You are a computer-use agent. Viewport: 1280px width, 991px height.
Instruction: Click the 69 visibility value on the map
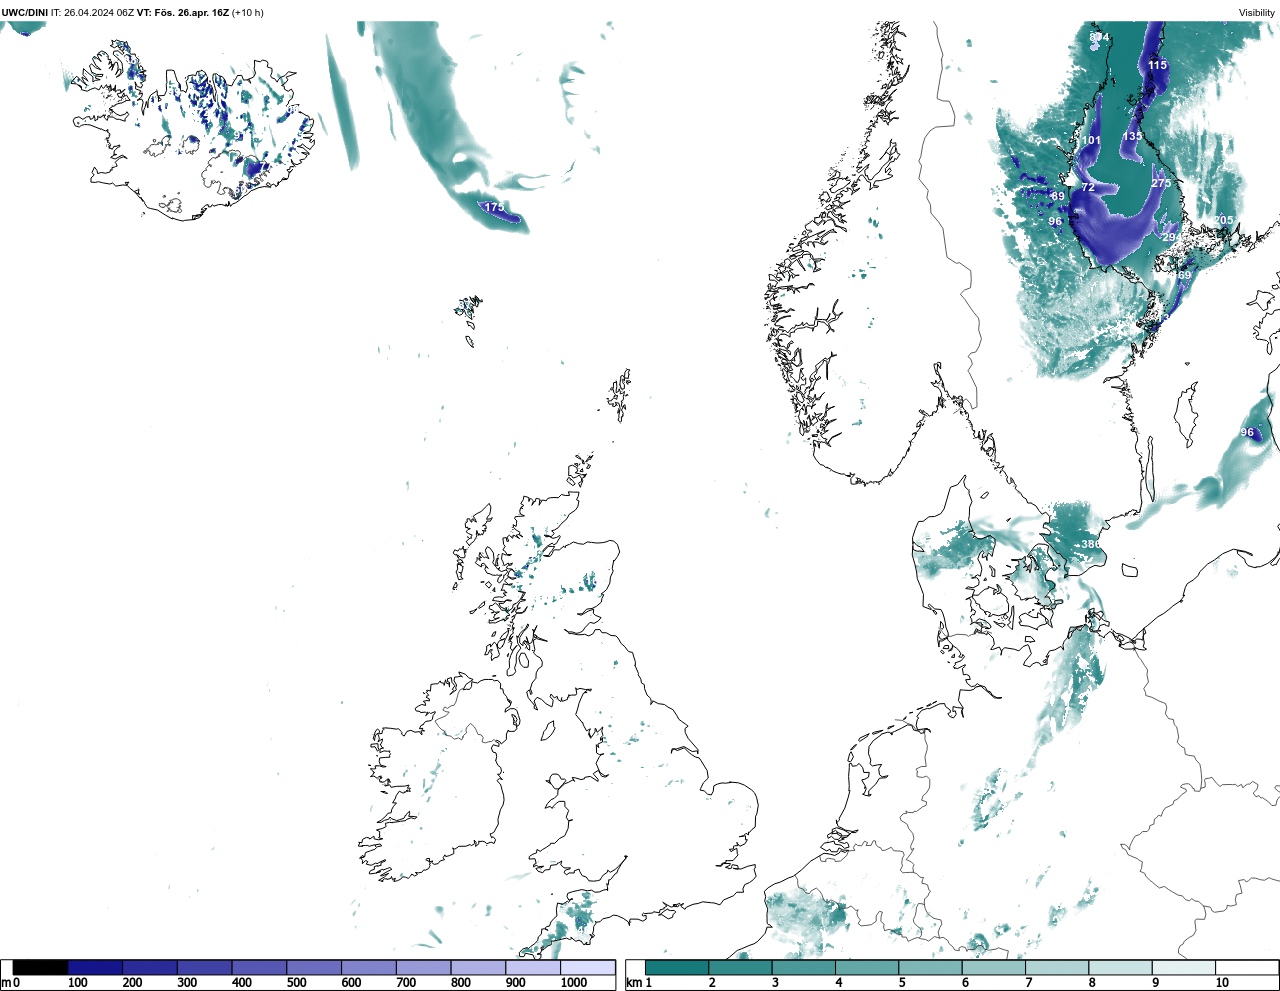pyautogui.click(x=1184, y=275)
